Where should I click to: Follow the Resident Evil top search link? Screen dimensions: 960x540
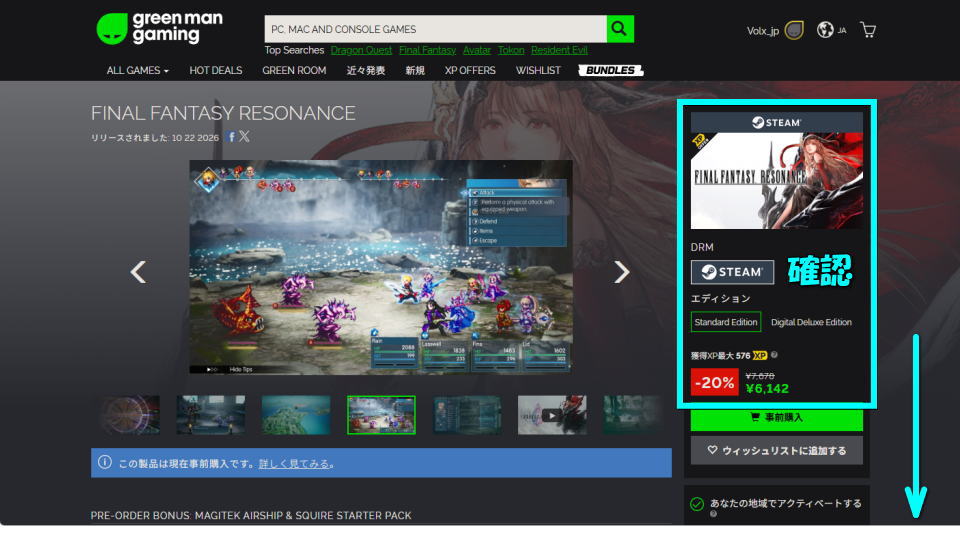click(x=559, y=50)
